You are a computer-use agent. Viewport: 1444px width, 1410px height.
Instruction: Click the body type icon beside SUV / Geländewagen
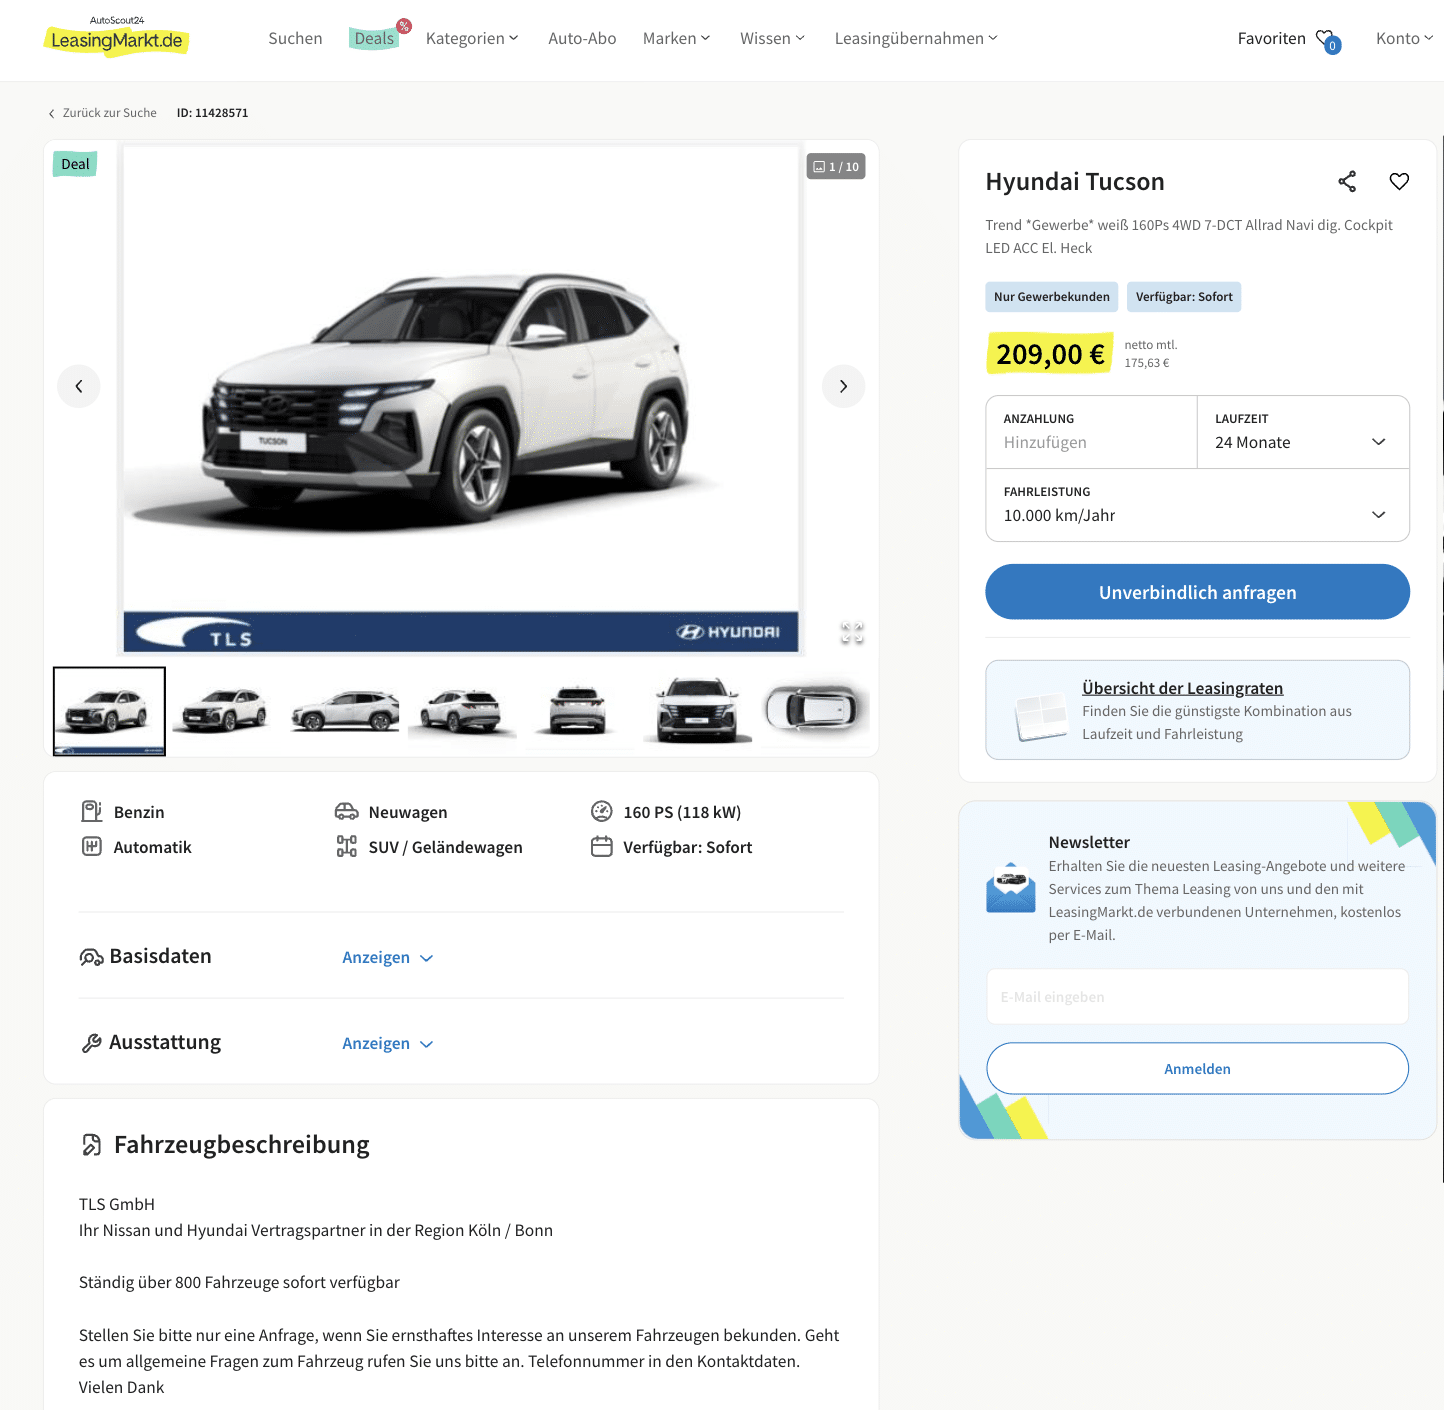click(x=346, y=846)
